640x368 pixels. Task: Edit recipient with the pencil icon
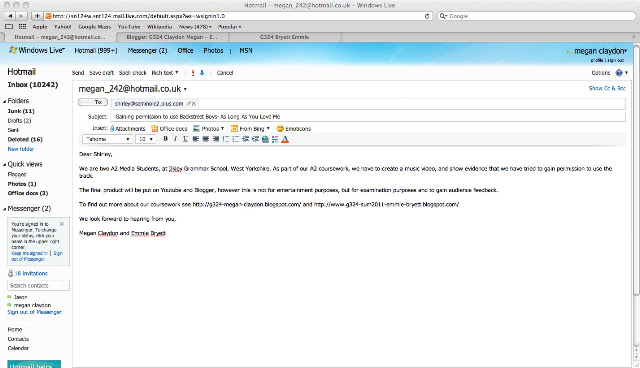click(x=188, y=104)
